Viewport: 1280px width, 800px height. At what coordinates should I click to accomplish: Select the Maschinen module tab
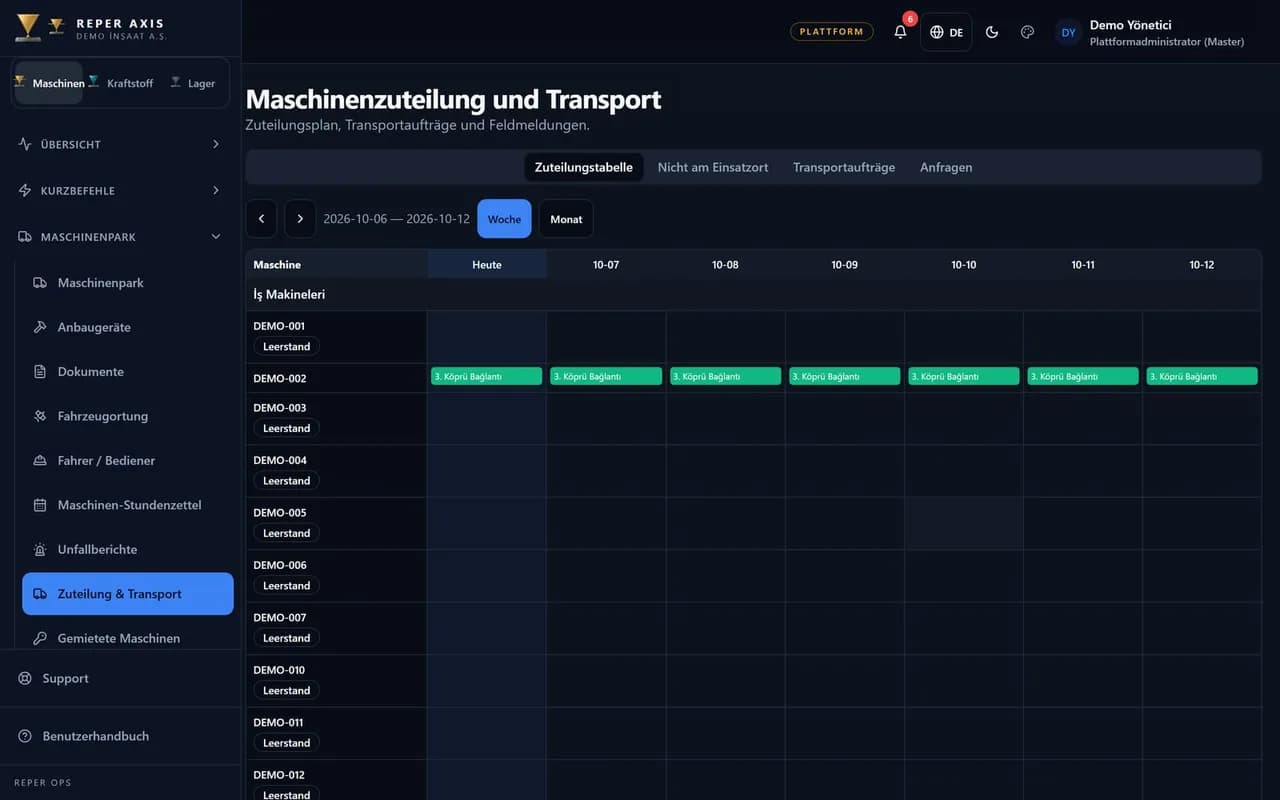(x=49, y=83)
